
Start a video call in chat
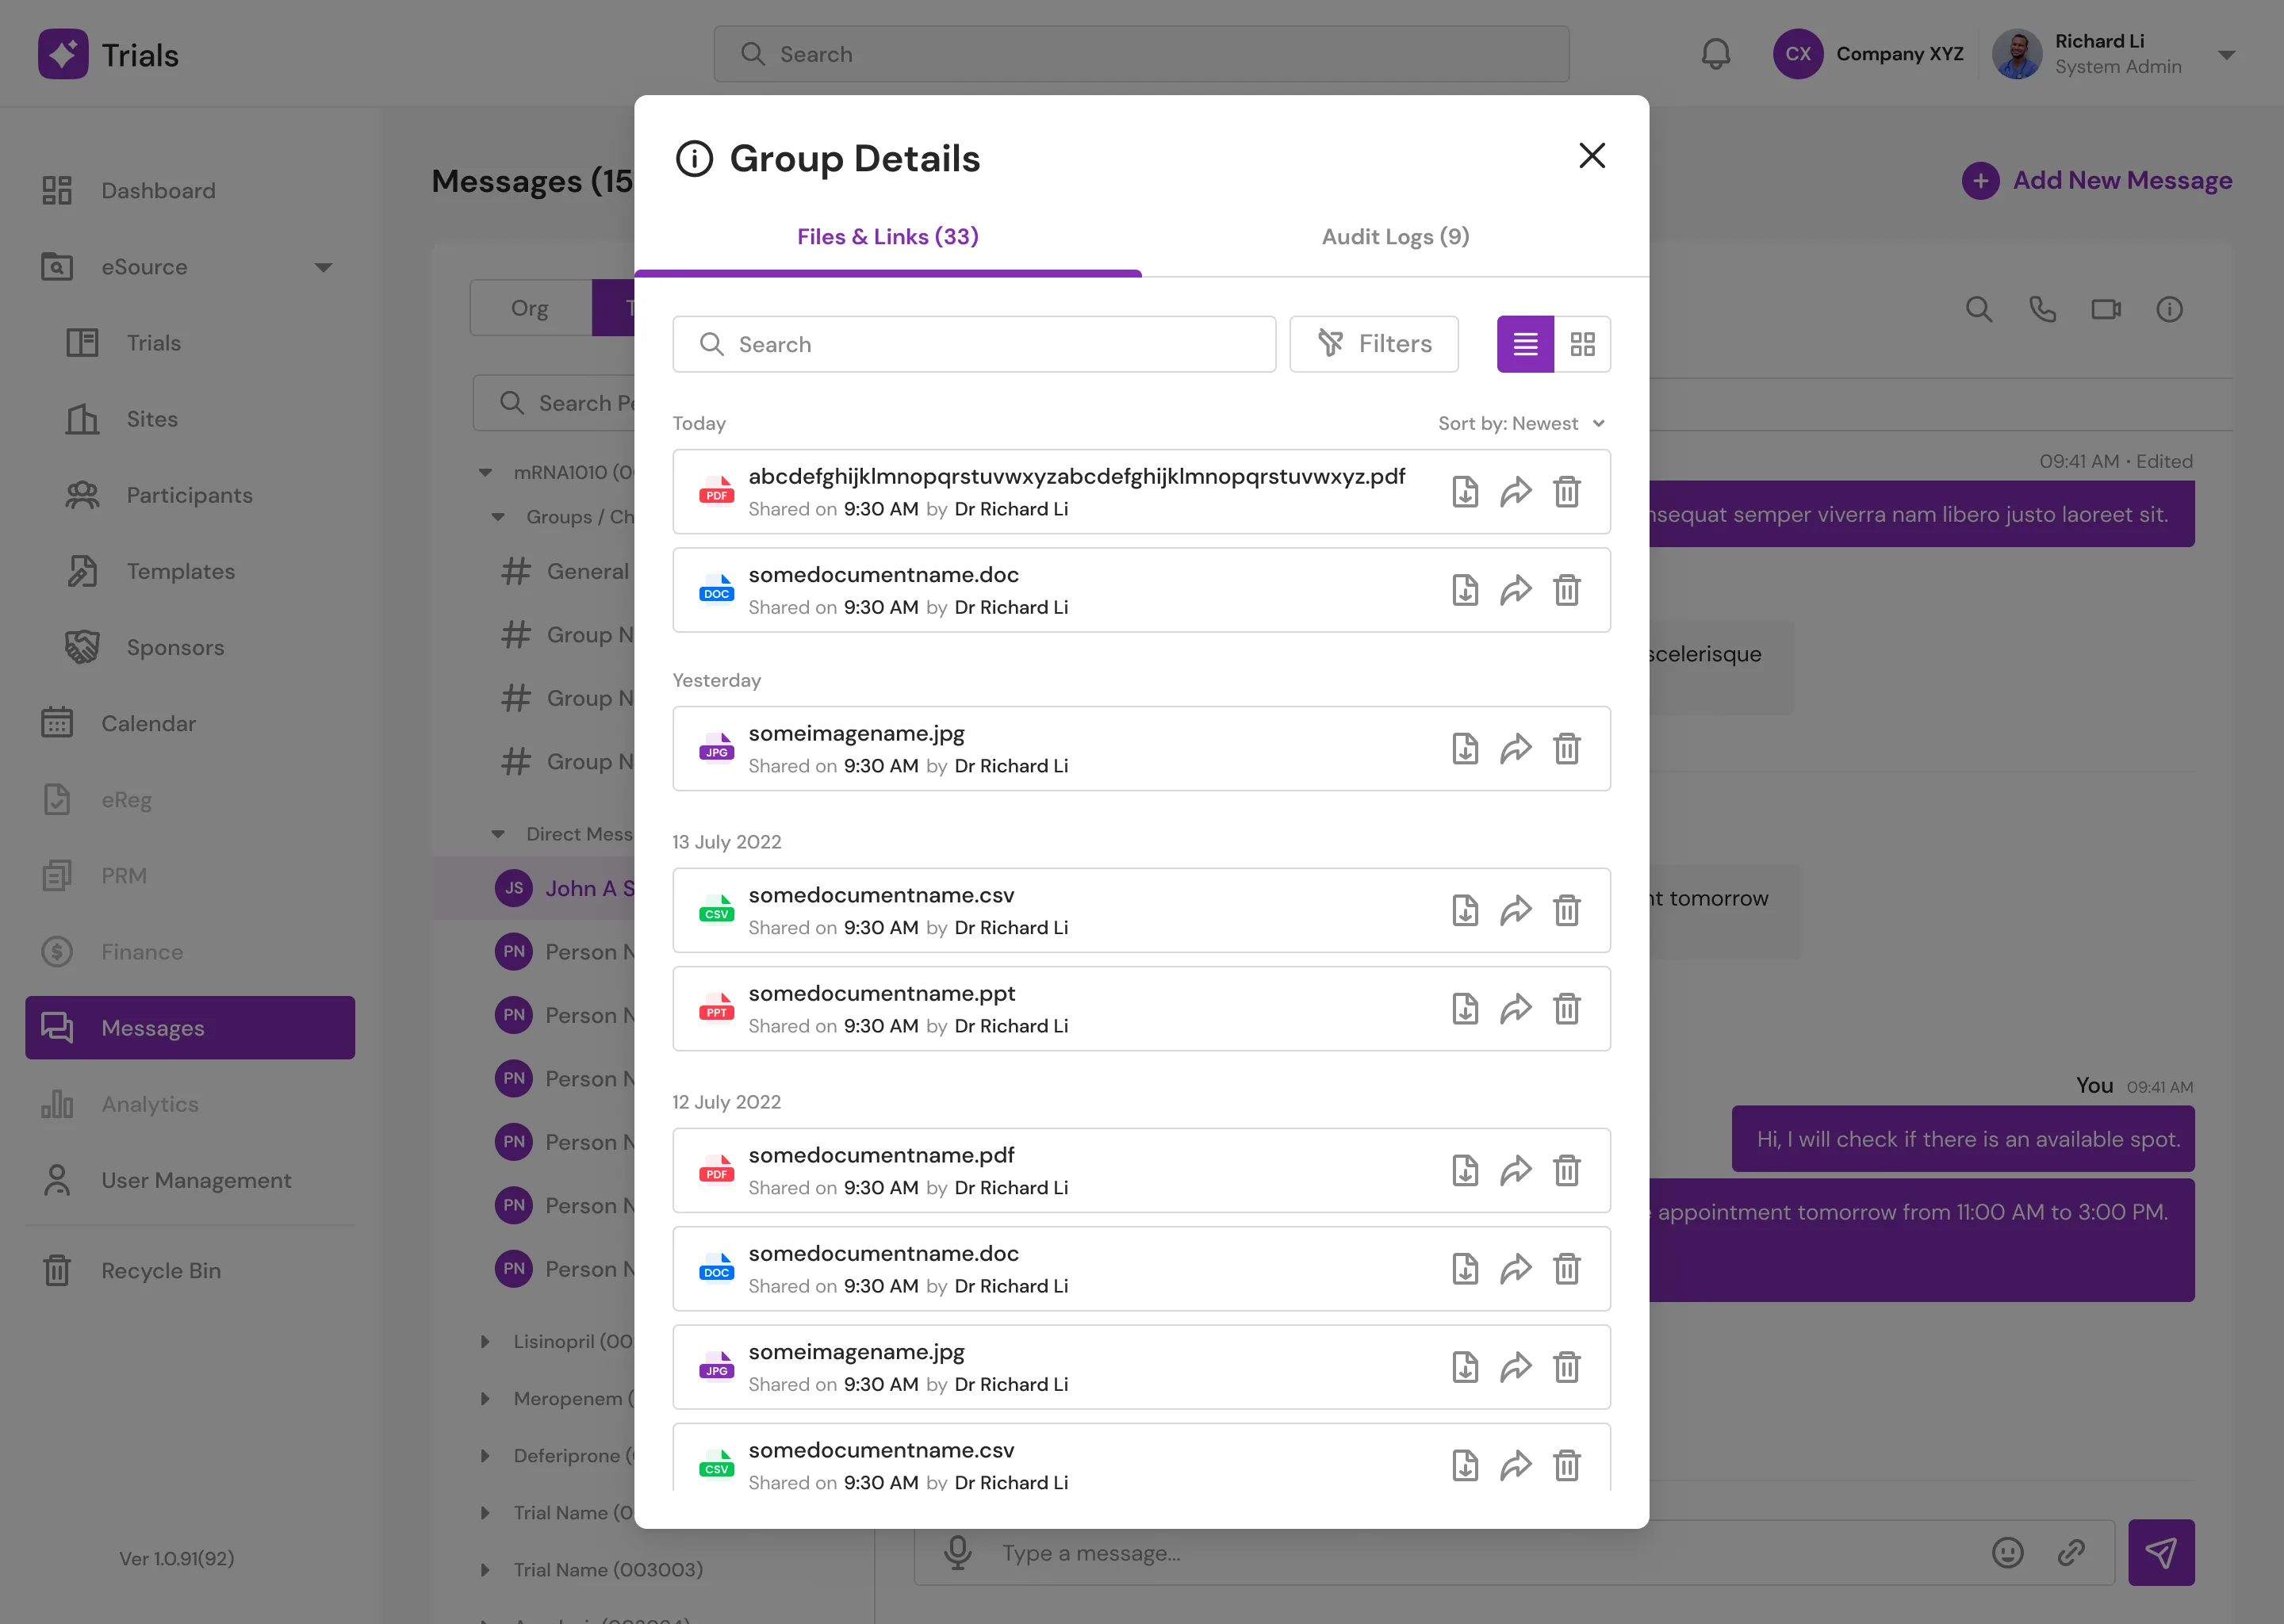coord(2106,310)
